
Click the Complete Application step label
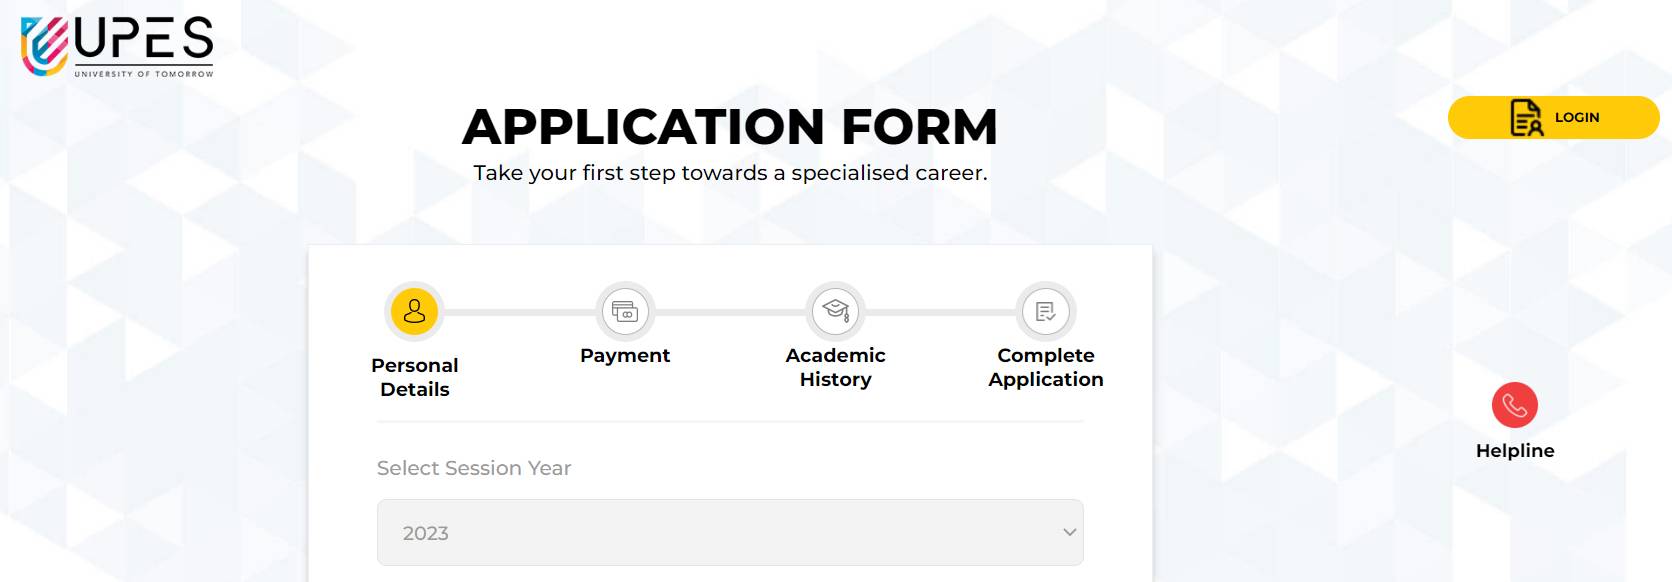coord(1045,367)
